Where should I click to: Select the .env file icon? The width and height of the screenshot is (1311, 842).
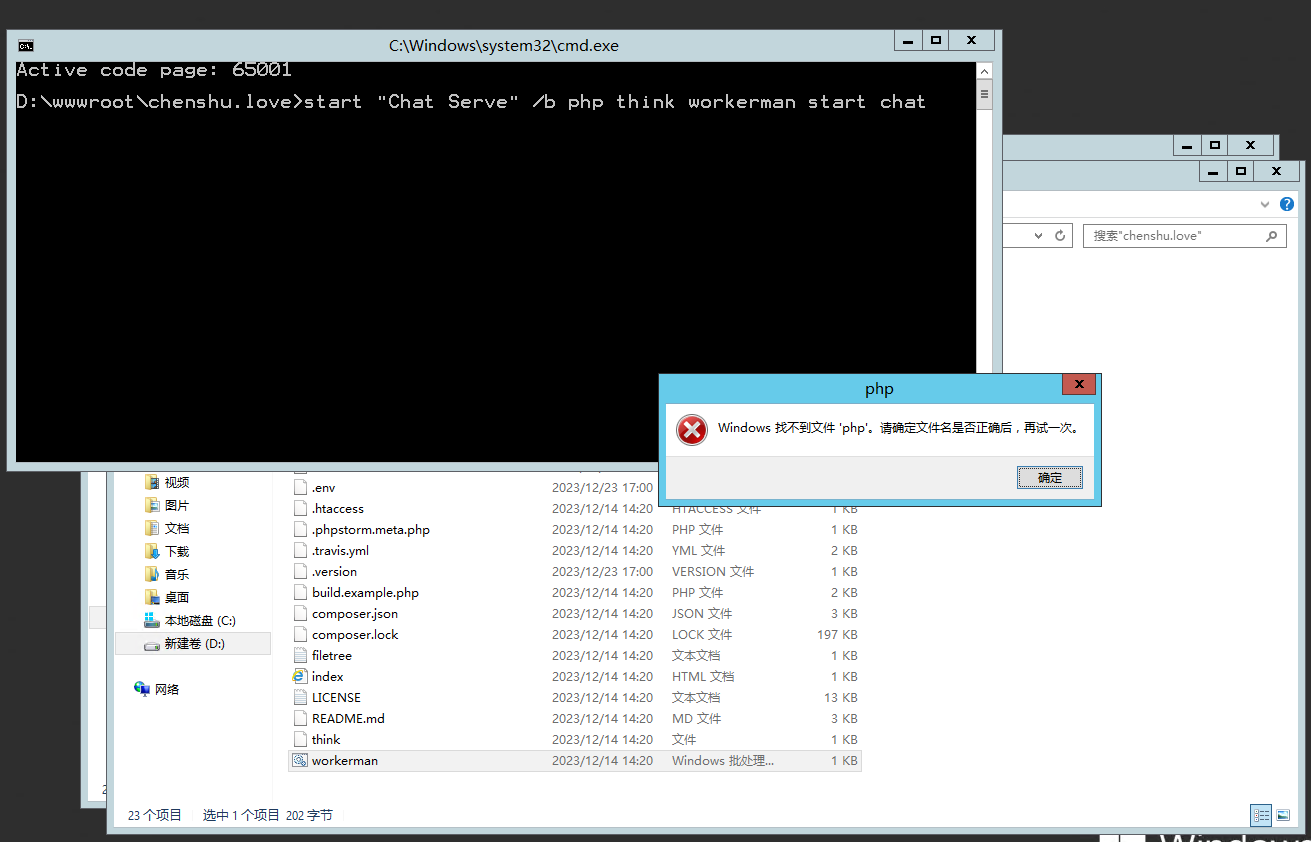point(300,488)
